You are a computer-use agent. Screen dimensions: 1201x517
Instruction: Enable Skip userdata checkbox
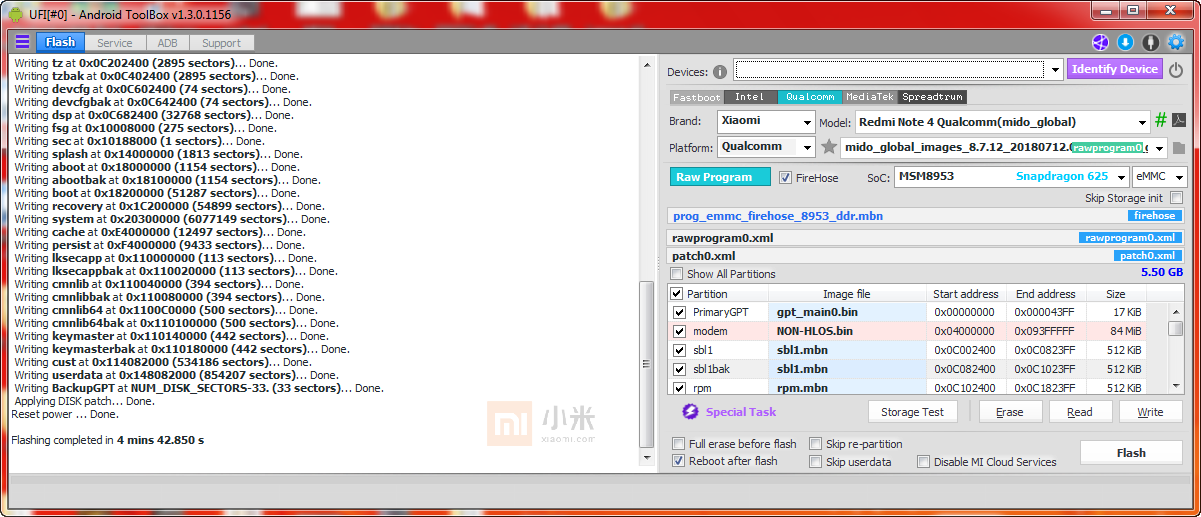[816, 462]
